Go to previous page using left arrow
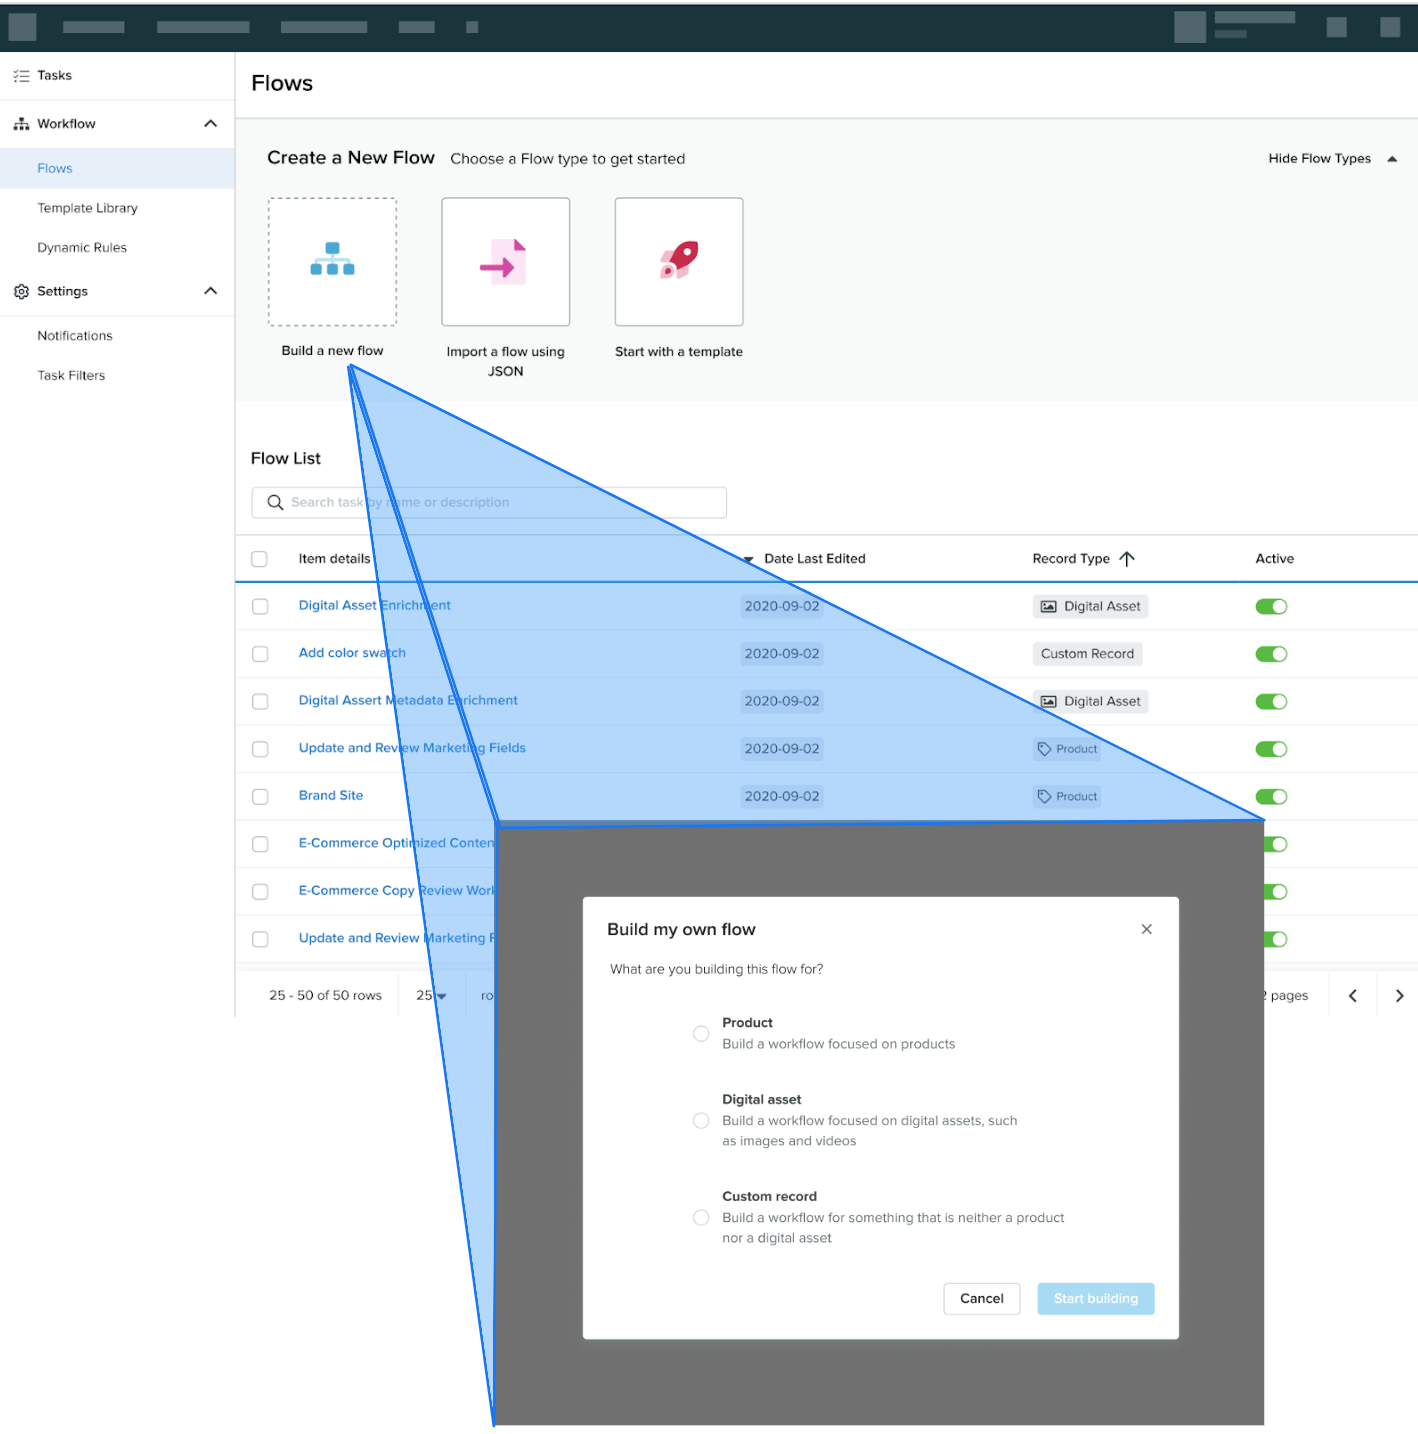Image resolution: width=1418 pixels, height=1434 pixels. 1352,995
